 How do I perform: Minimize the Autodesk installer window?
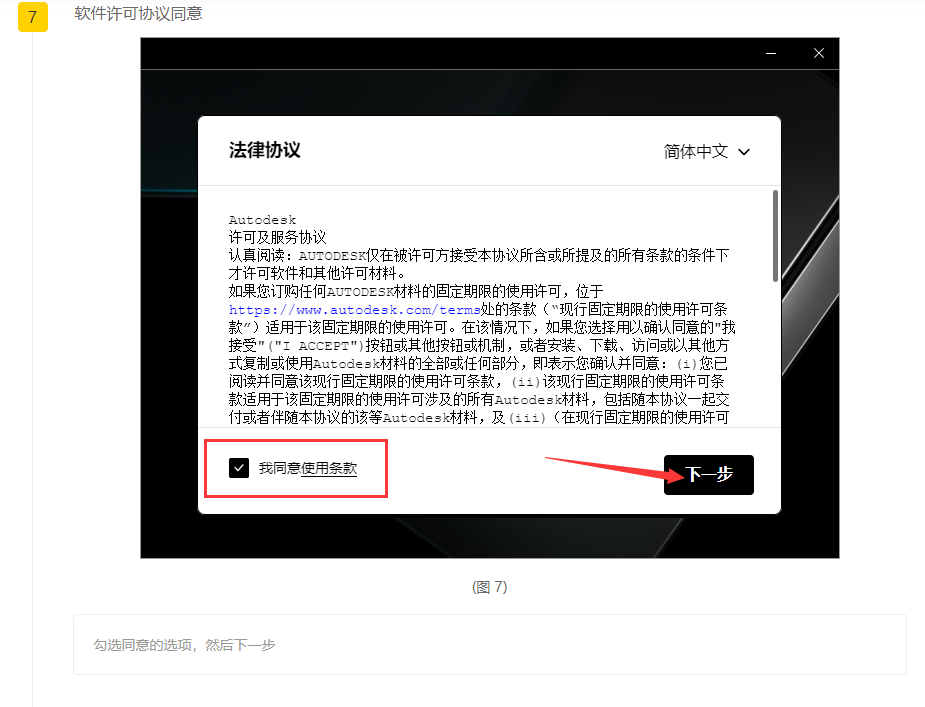770,53
